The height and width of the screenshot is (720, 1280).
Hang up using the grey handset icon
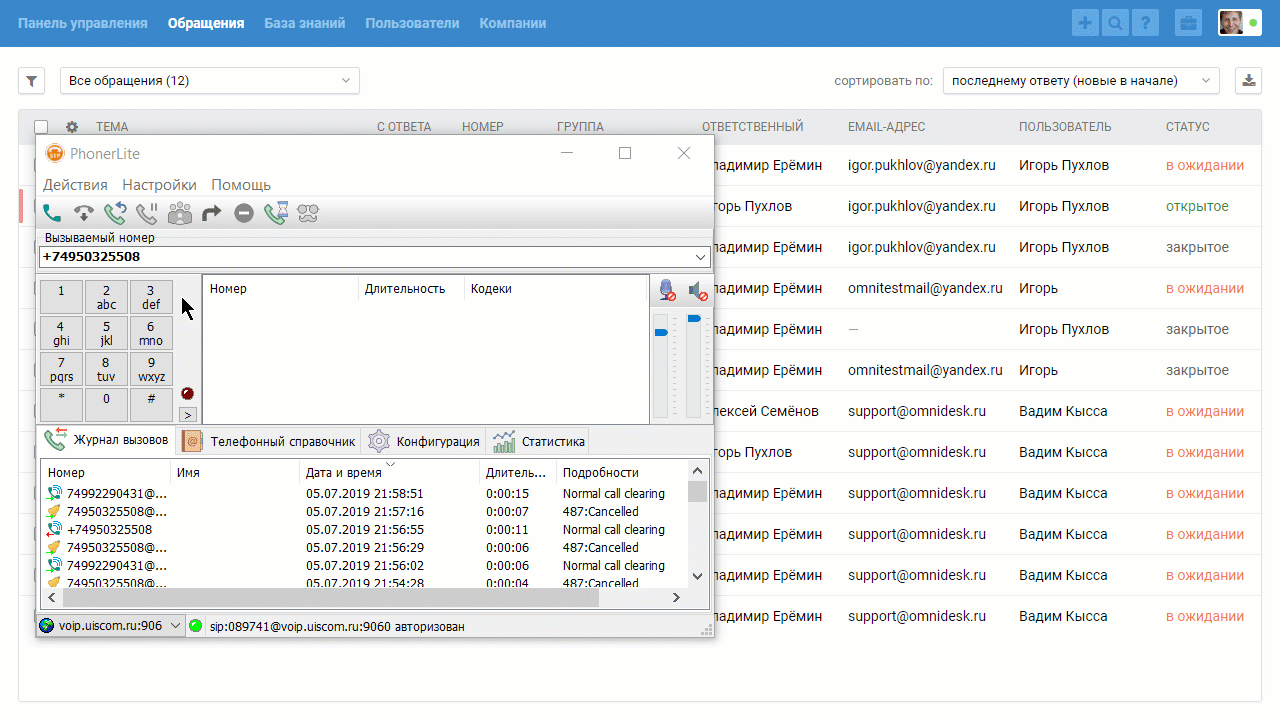(84, 212)
